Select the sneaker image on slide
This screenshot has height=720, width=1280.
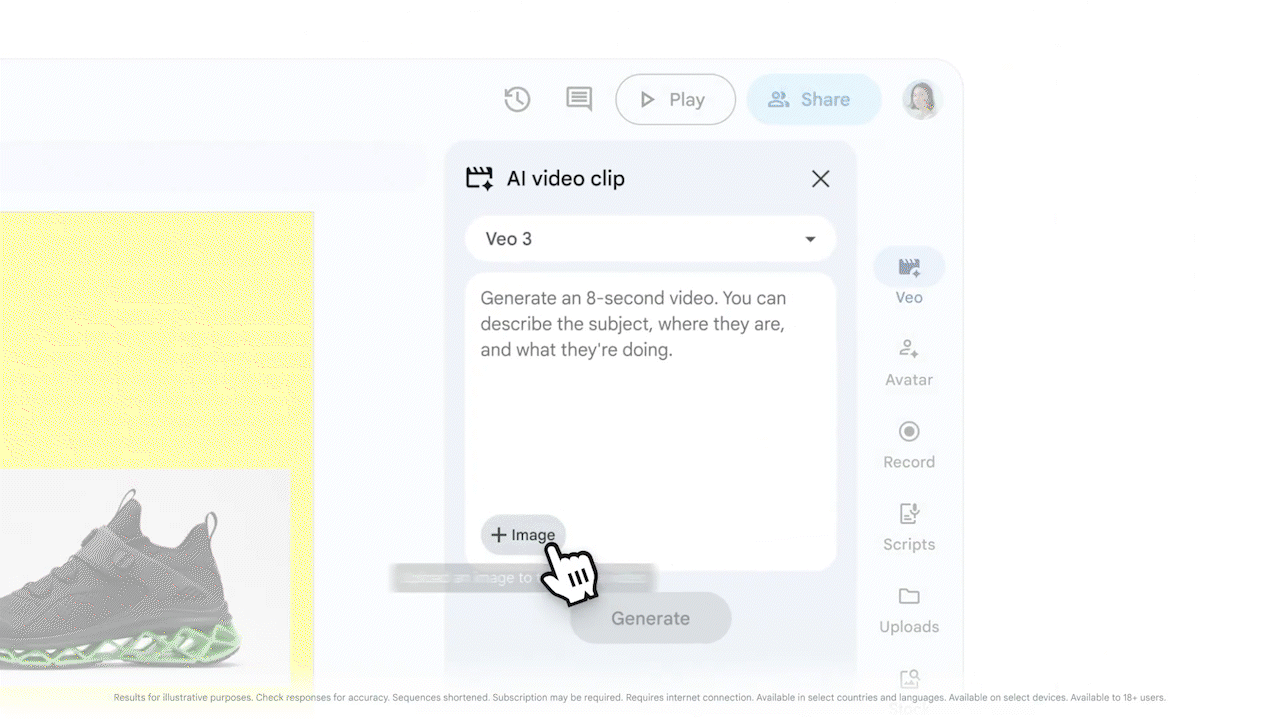click(120, 578)
